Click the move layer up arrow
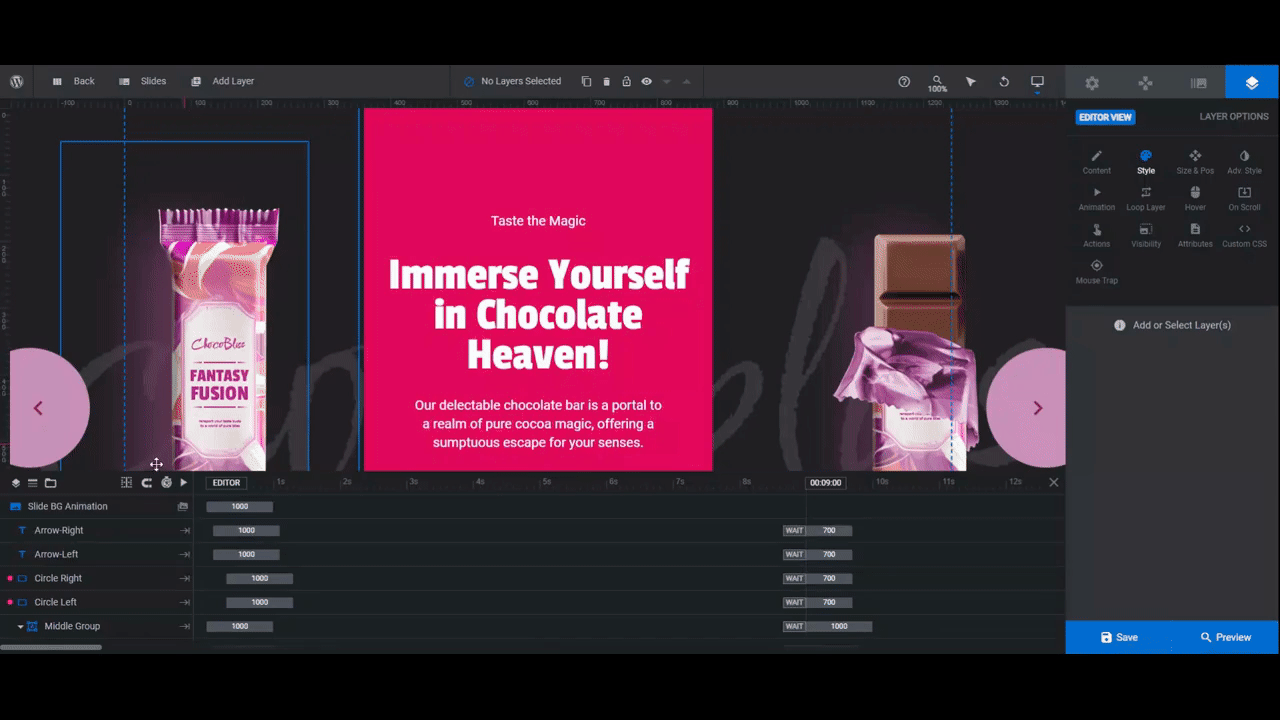 686,81
